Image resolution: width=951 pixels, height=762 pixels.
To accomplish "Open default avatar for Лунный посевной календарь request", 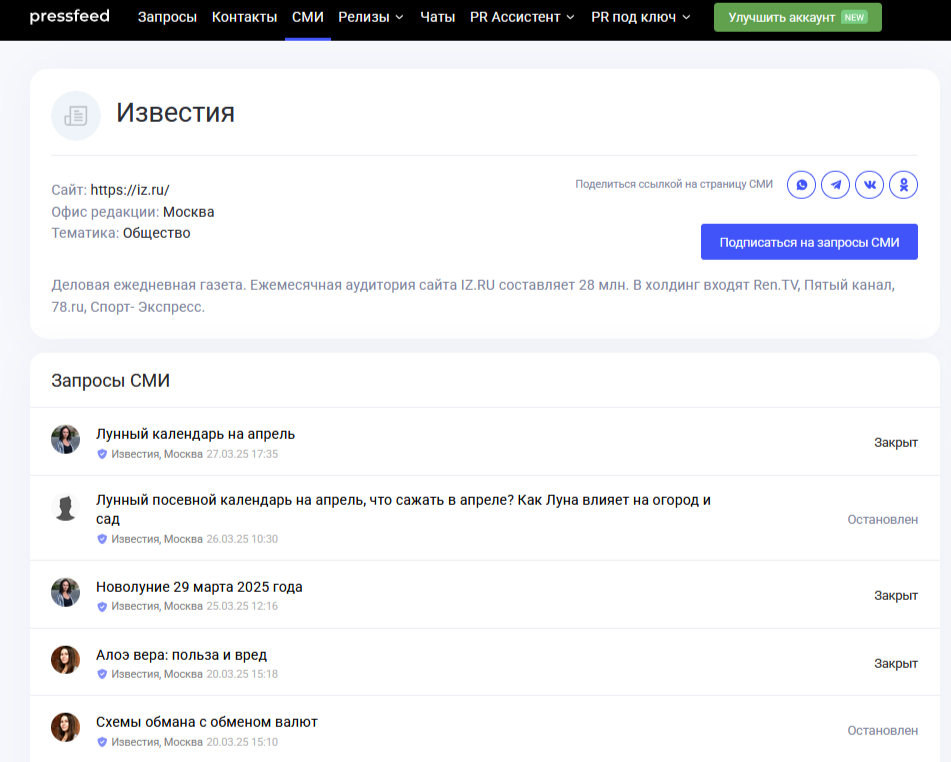I will pyautogui.click(x=66, y=507).
